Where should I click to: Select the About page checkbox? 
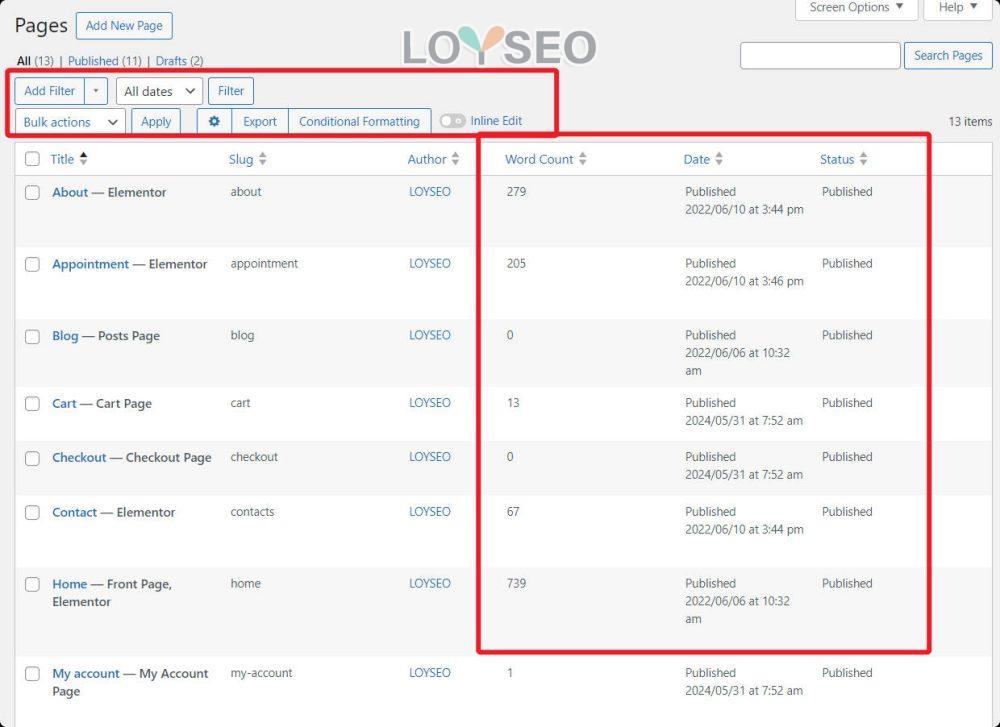(x=32, y=192)
